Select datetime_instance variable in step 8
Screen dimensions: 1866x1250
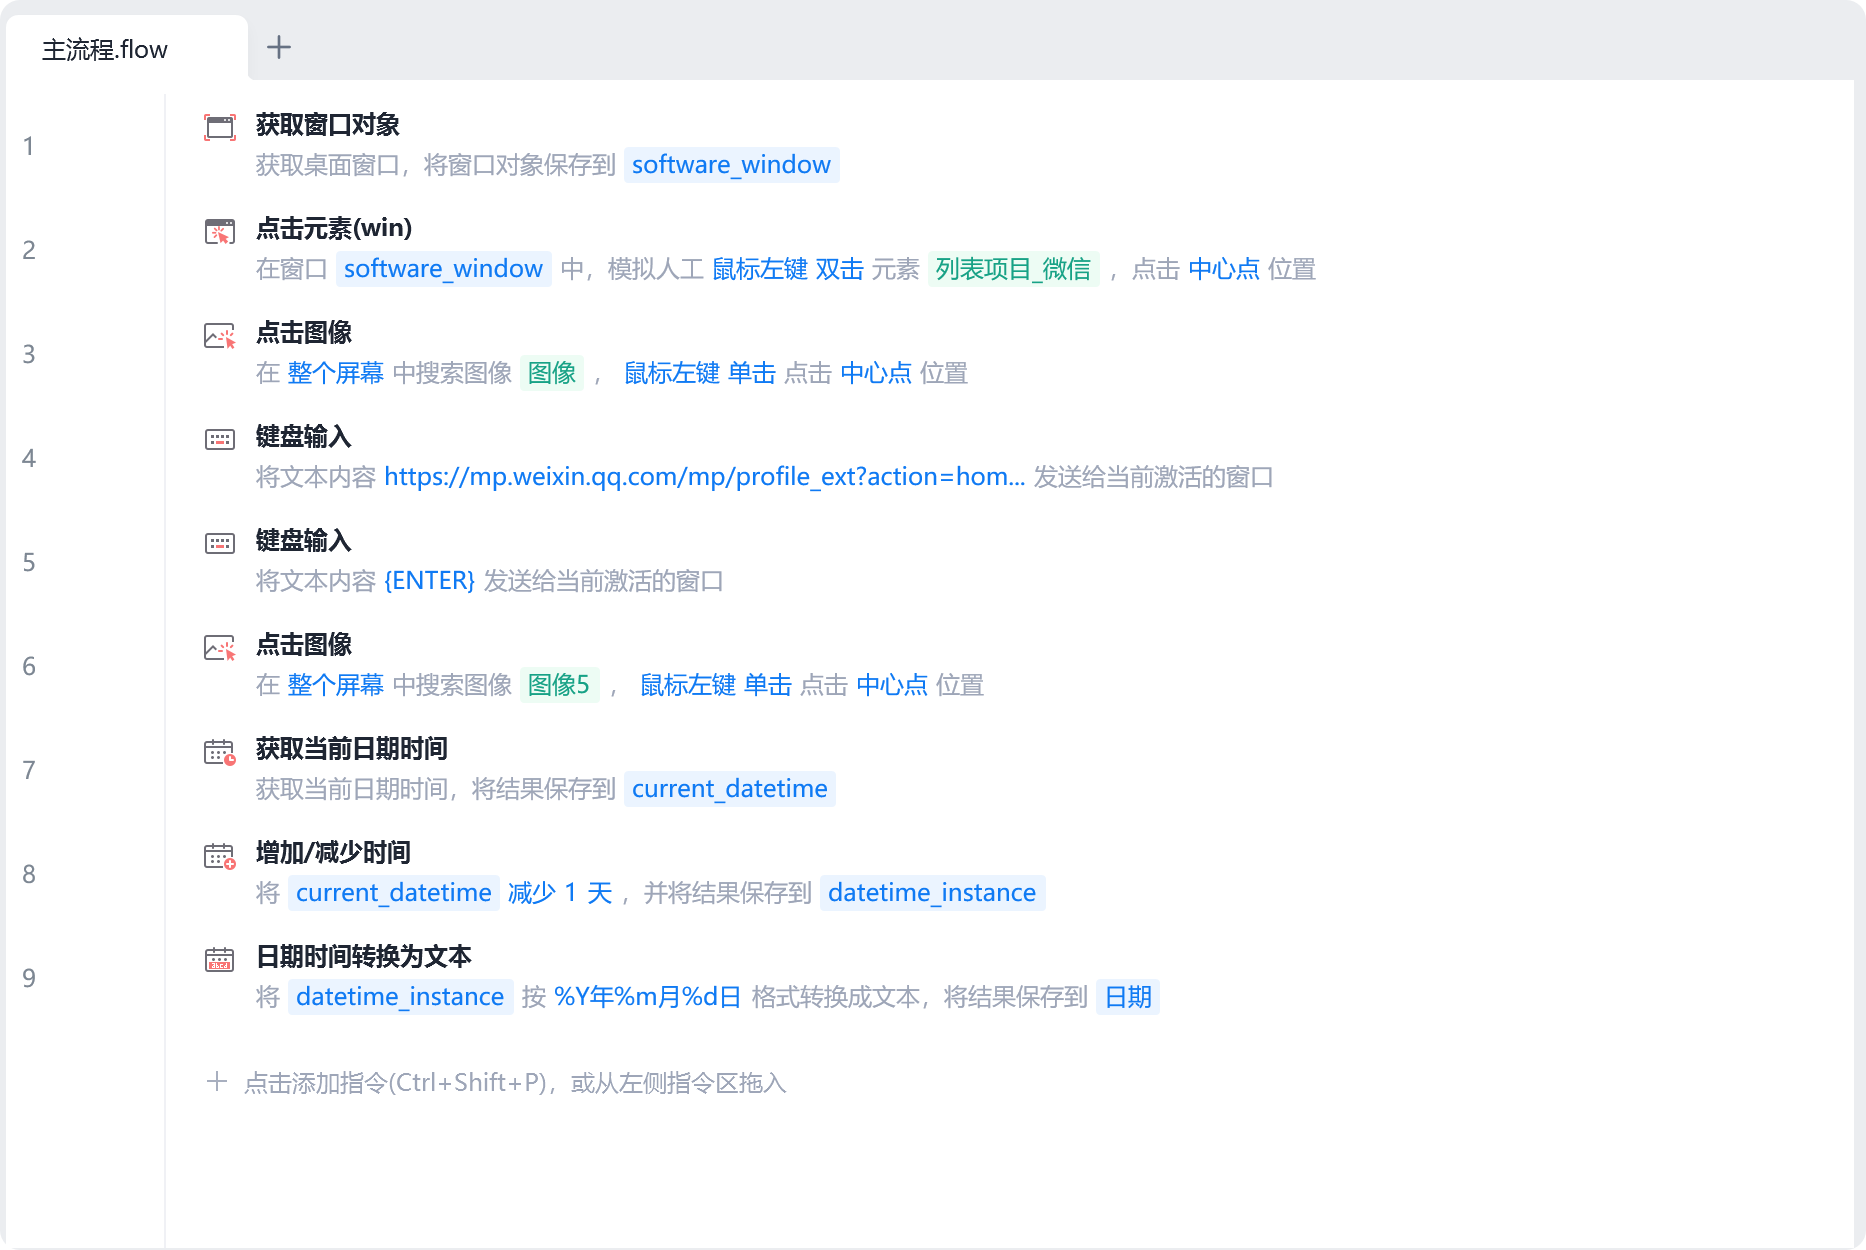pyautogui.click(x=932, y=893)
